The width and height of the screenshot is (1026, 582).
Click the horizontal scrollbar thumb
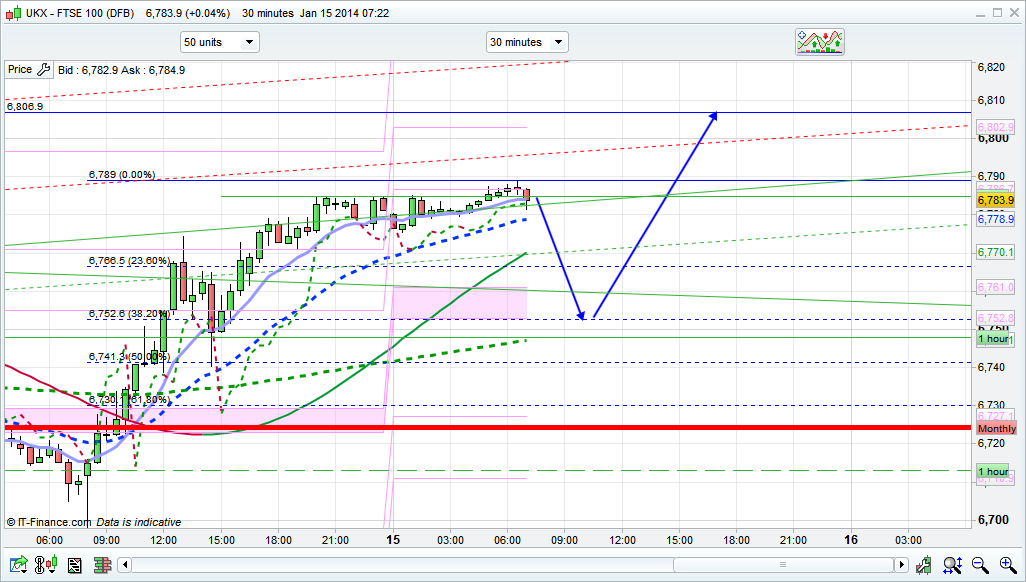783,565
